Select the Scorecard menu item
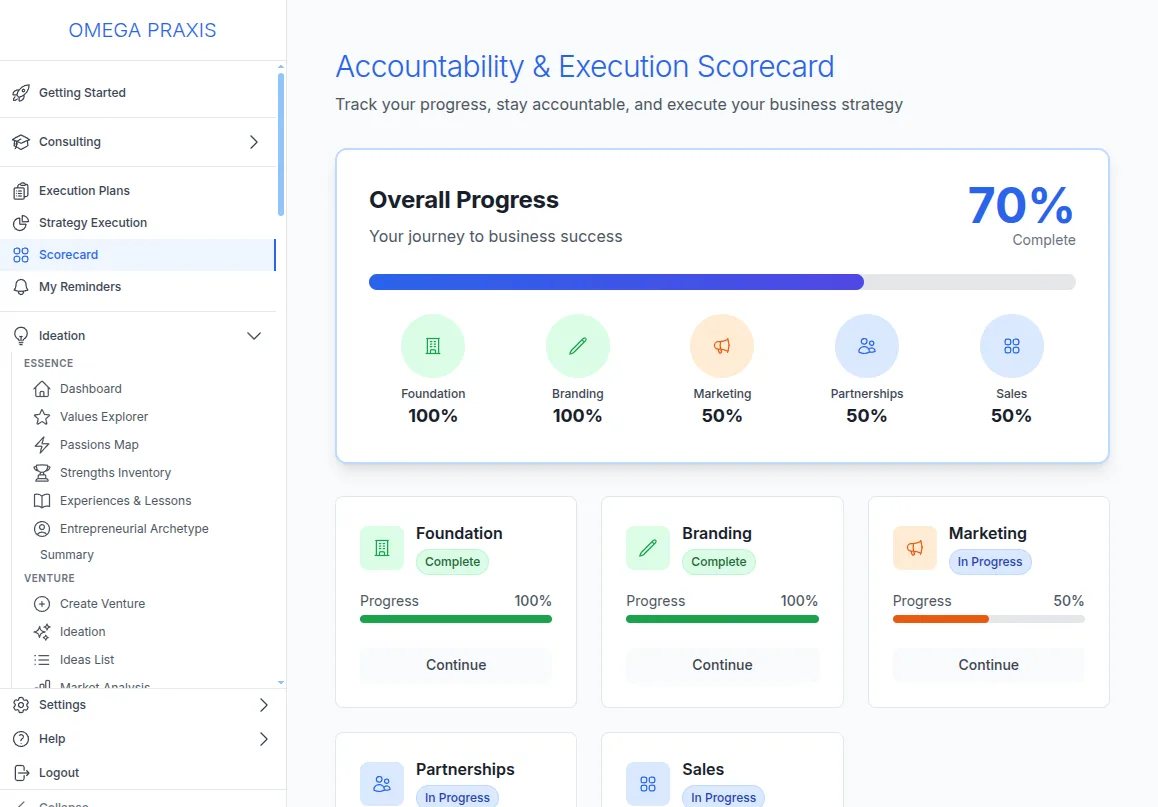The image size is (1158, 807). [137, 255]
